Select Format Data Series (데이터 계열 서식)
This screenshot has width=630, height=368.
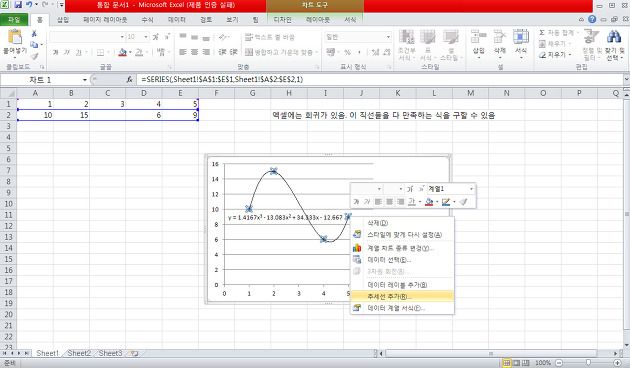[x=402, y=308]
